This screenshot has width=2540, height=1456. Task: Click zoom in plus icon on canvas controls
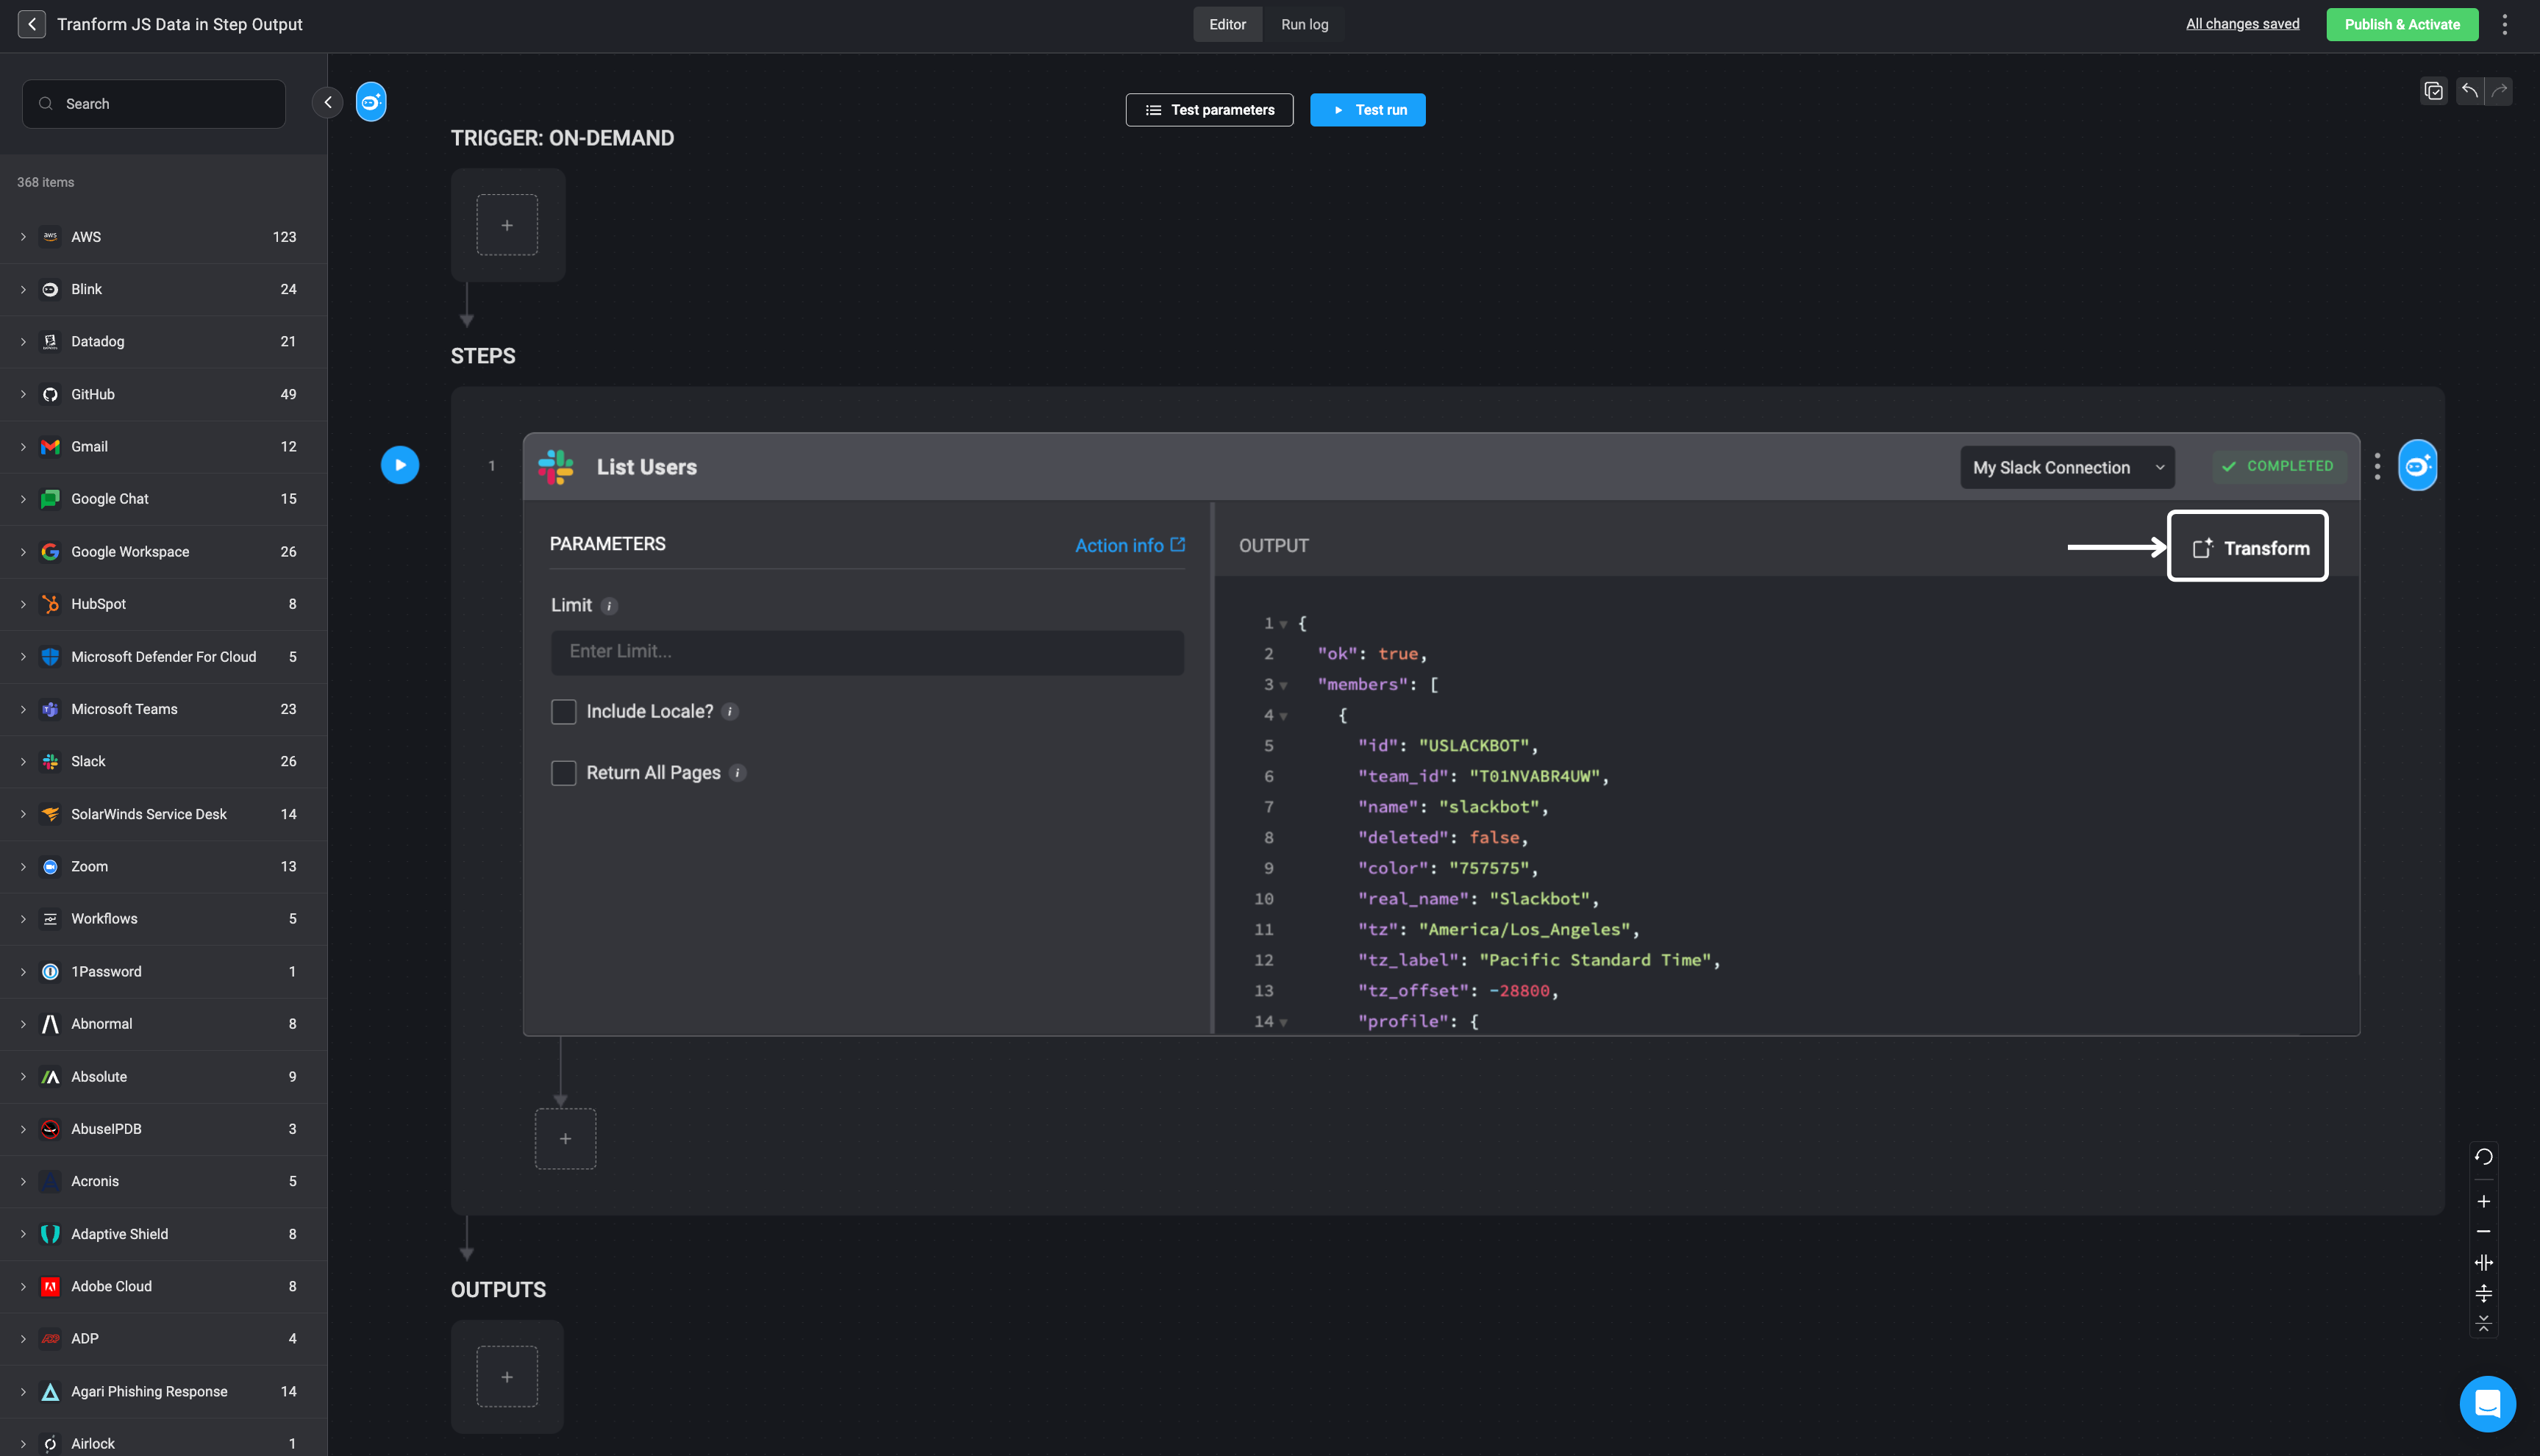tap(2483, 1201)
